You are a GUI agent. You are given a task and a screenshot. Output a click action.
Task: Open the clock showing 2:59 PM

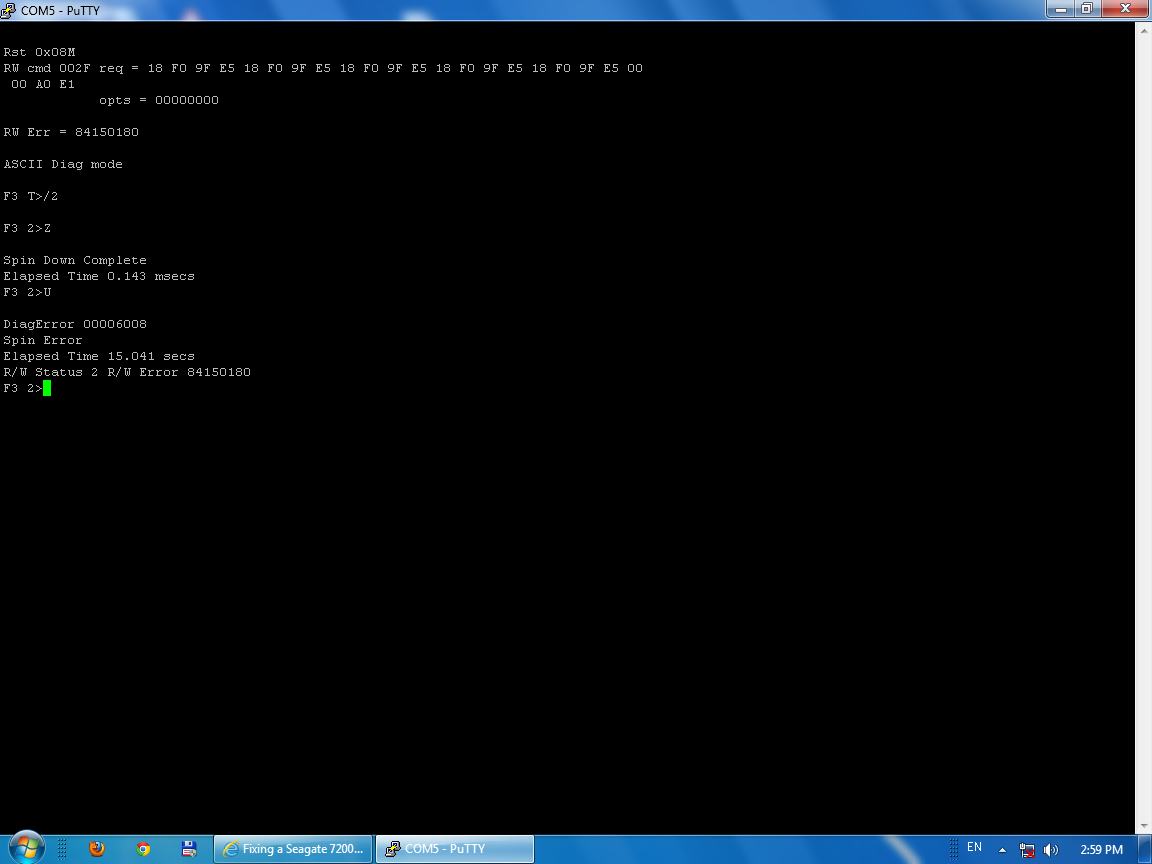pos(1101,849)
